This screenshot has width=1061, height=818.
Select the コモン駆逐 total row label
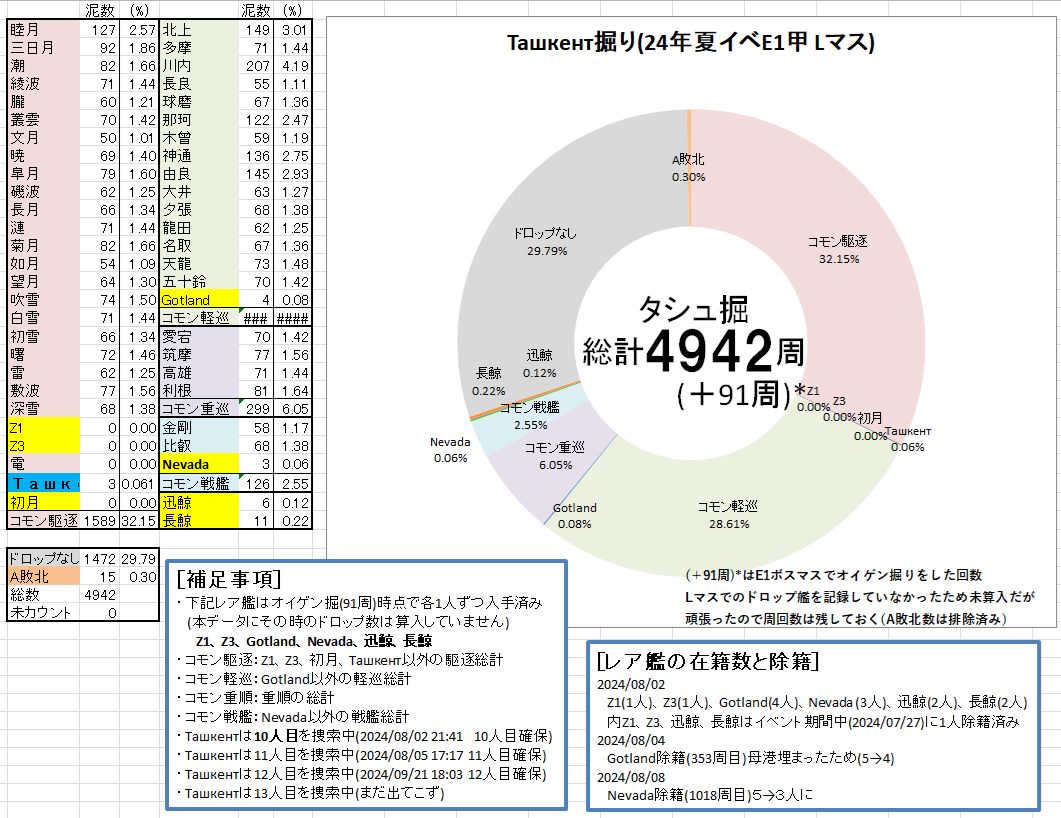tap(43, 520)
